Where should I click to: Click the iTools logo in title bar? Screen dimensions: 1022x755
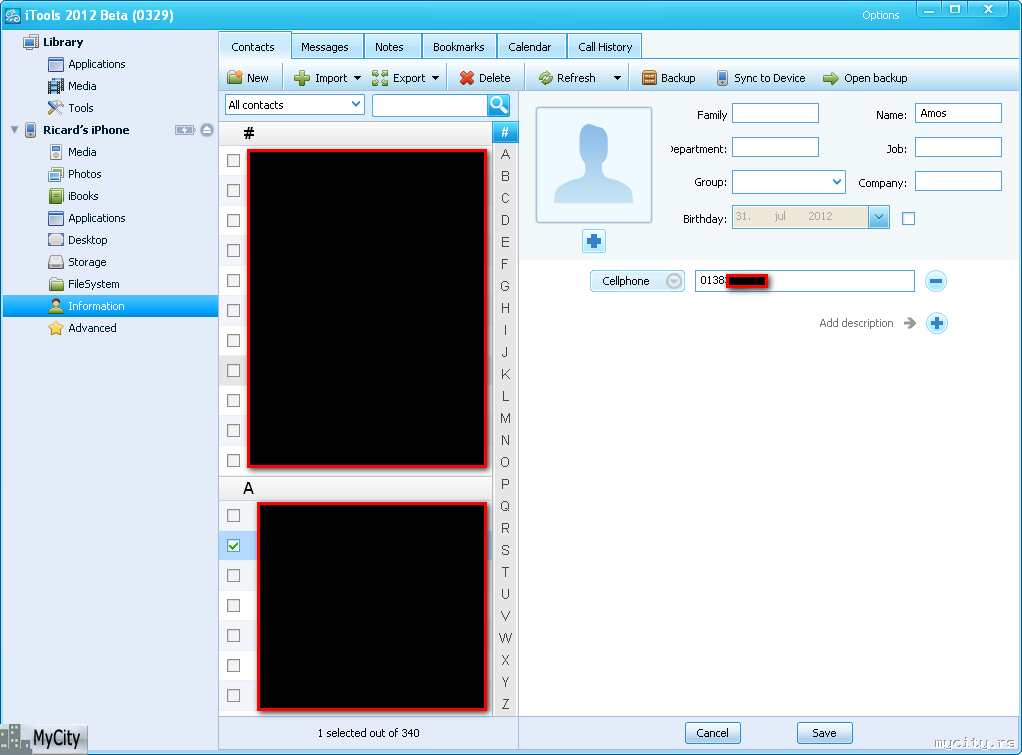pyautogui.click(x=12, y=15)
